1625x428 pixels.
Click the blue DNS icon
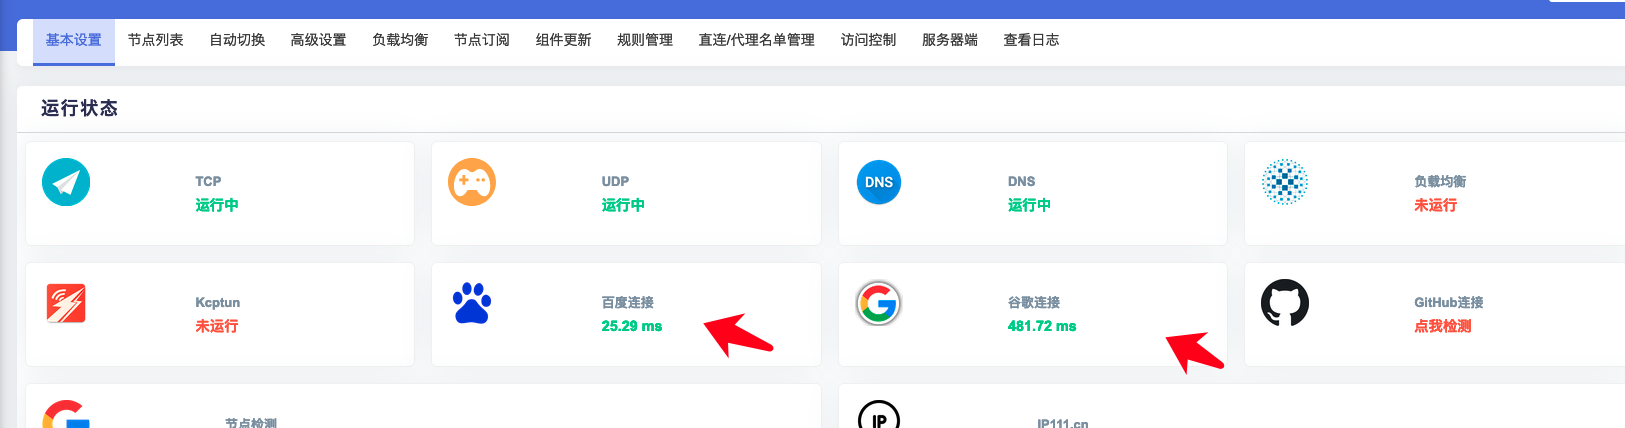click(x=879, y=182)
